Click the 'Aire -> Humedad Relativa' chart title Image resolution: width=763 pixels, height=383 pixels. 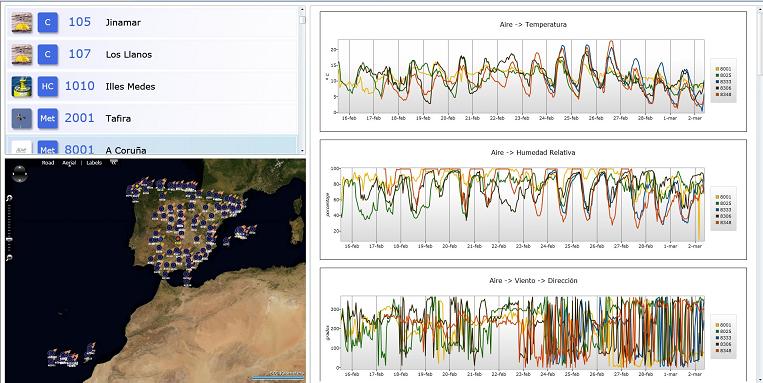coord(533,152)
